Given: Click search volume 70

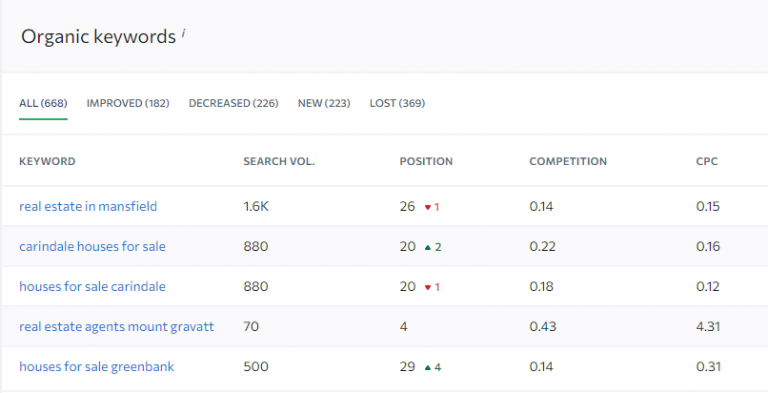Looking at the screenshot, I should point(251,327).
